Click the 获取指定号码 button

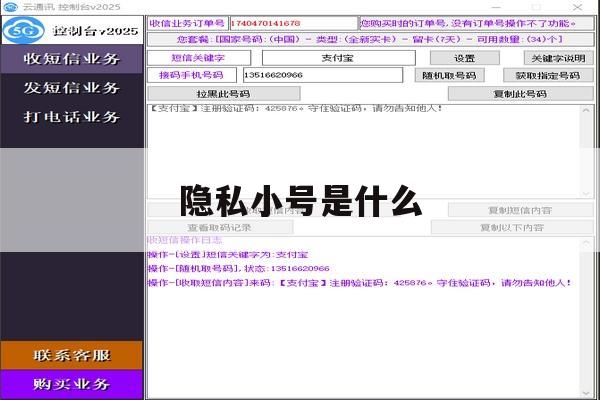click(548, 75)
